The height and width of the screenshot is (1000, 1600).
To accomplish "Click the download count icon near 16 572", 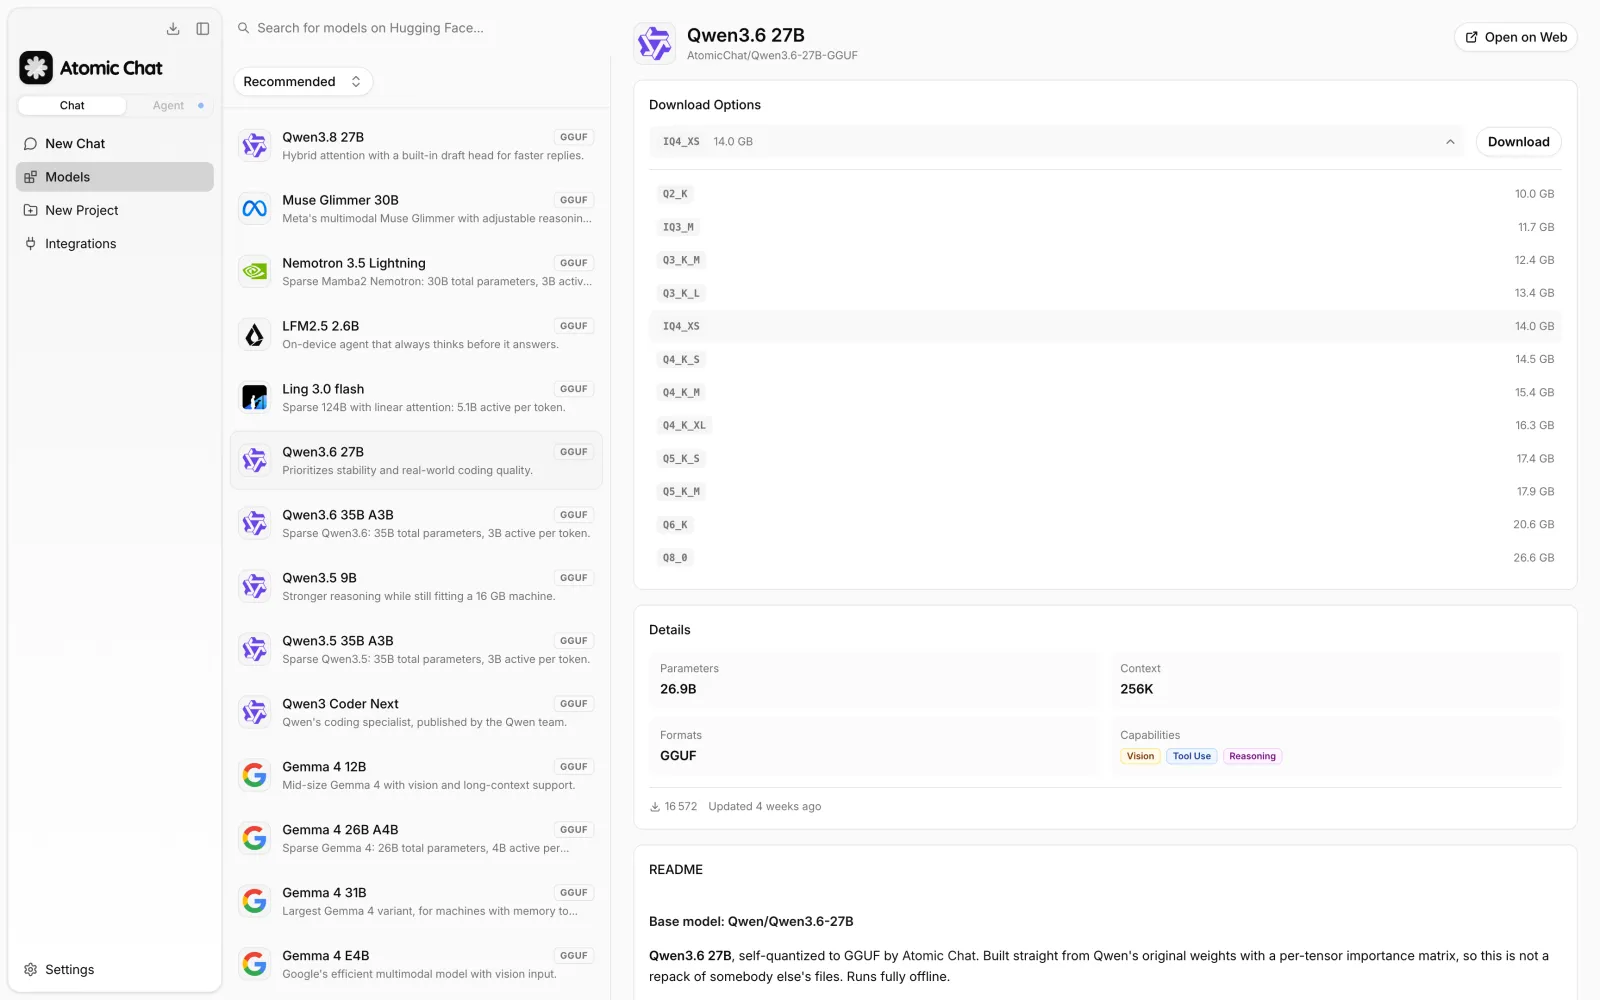I will click(x=655, y=807).
